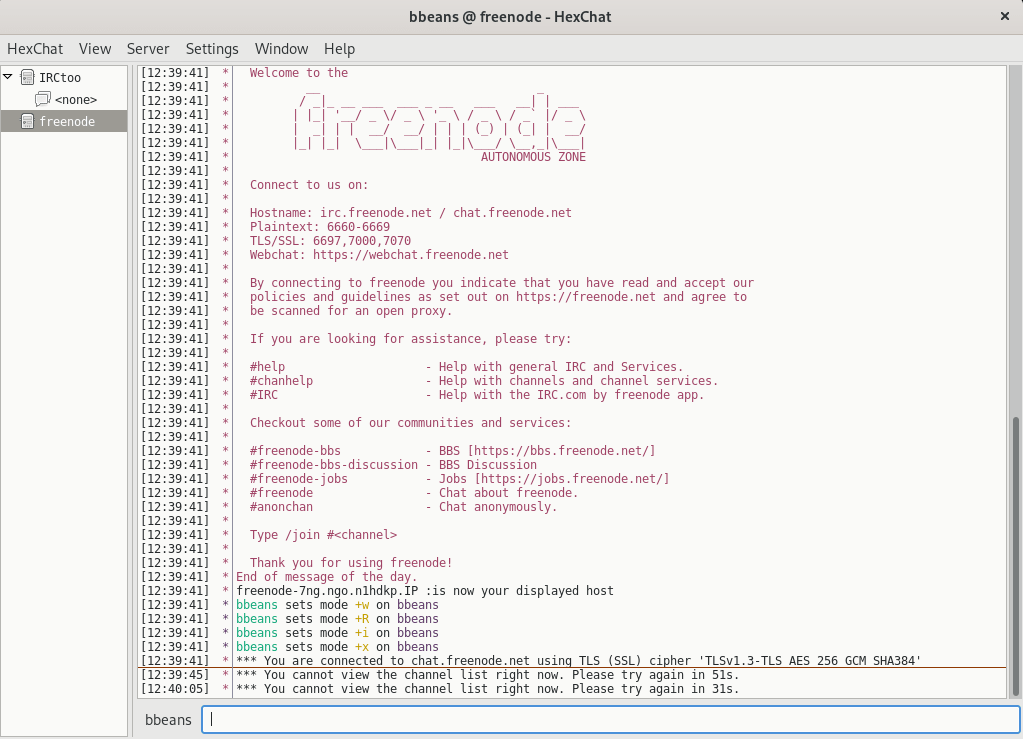
Task: Open the HexChat menu
Action: pyautogui.click(x=35, y=48)
